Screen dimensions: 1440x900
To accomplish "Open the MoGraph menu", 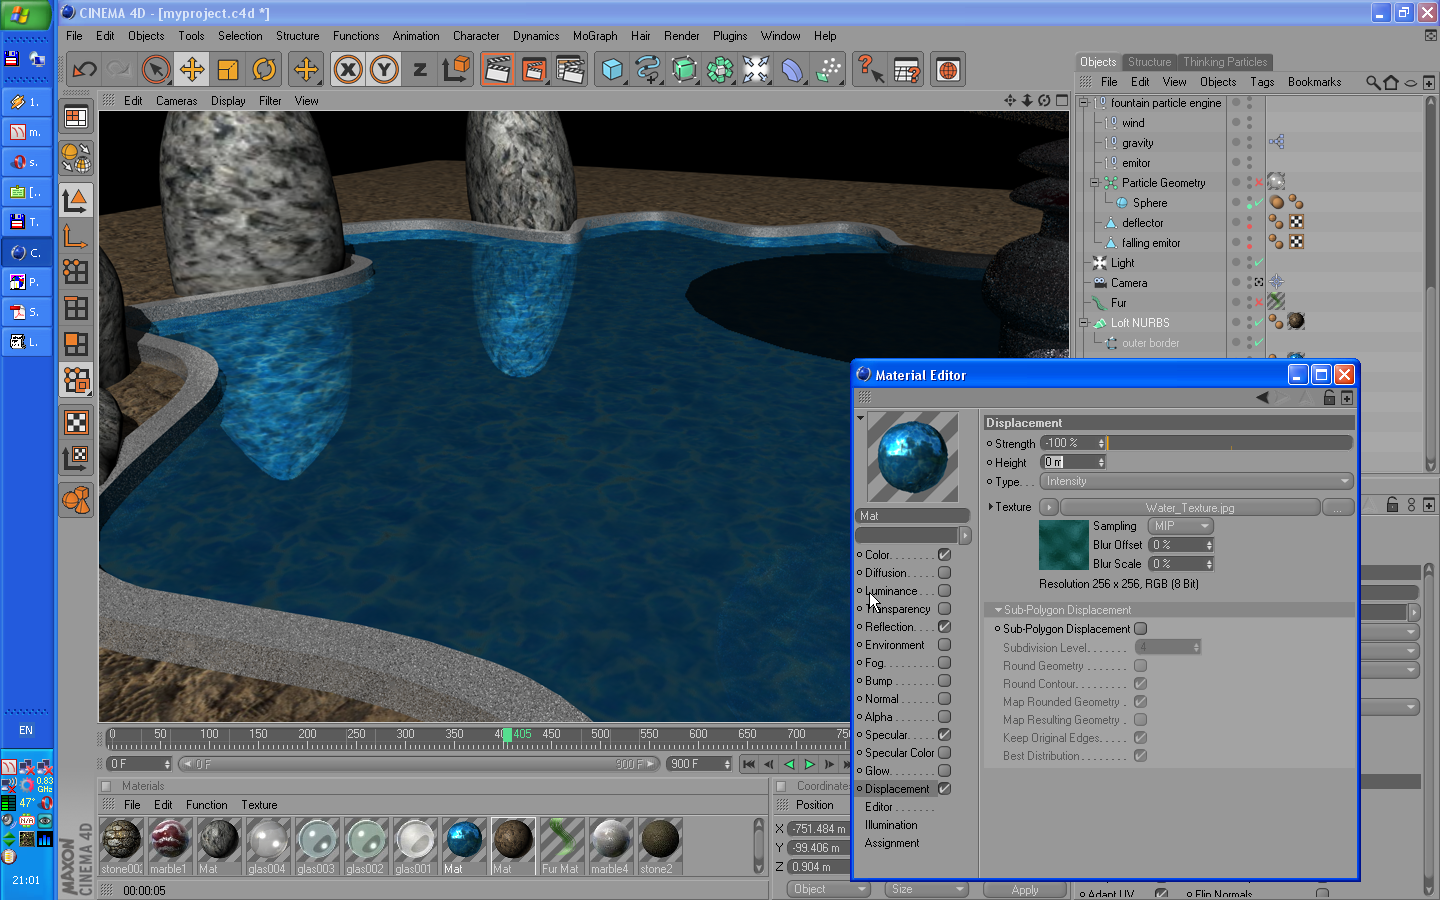I will [595, 36].
